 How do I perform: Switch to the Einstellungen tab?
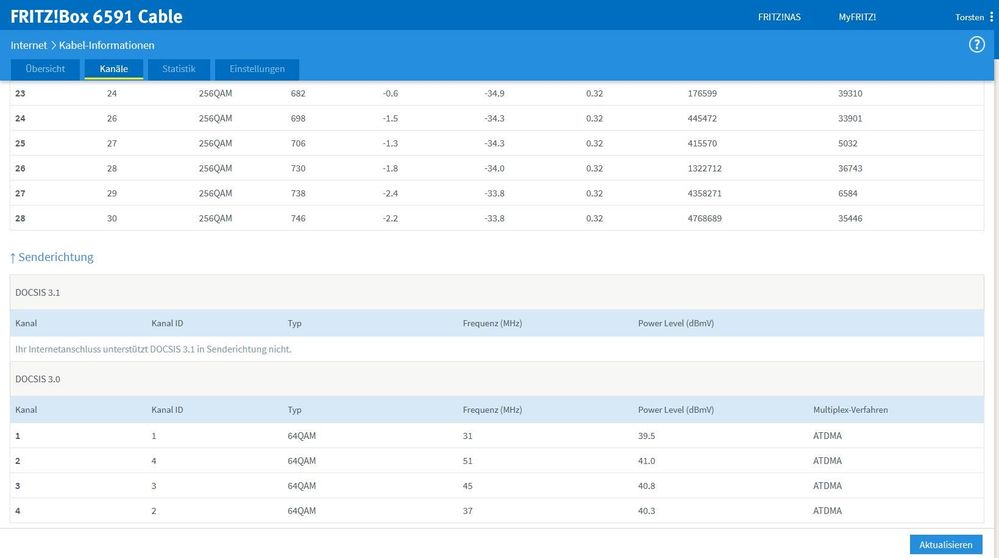257,69
